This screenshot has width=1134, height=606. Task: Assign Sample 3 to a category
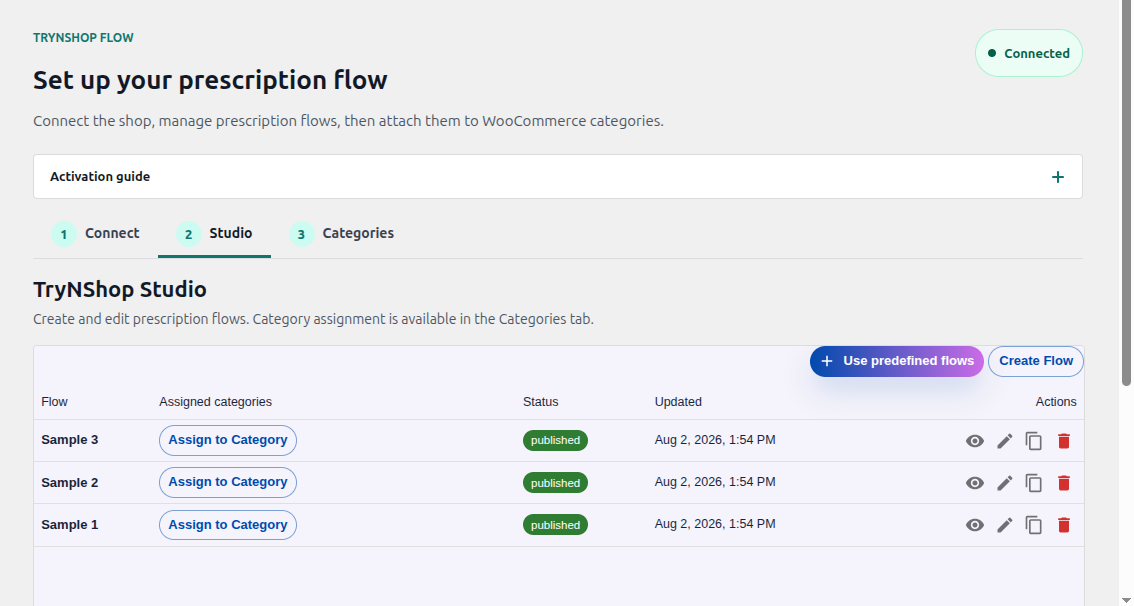click(x=228, y=440)
